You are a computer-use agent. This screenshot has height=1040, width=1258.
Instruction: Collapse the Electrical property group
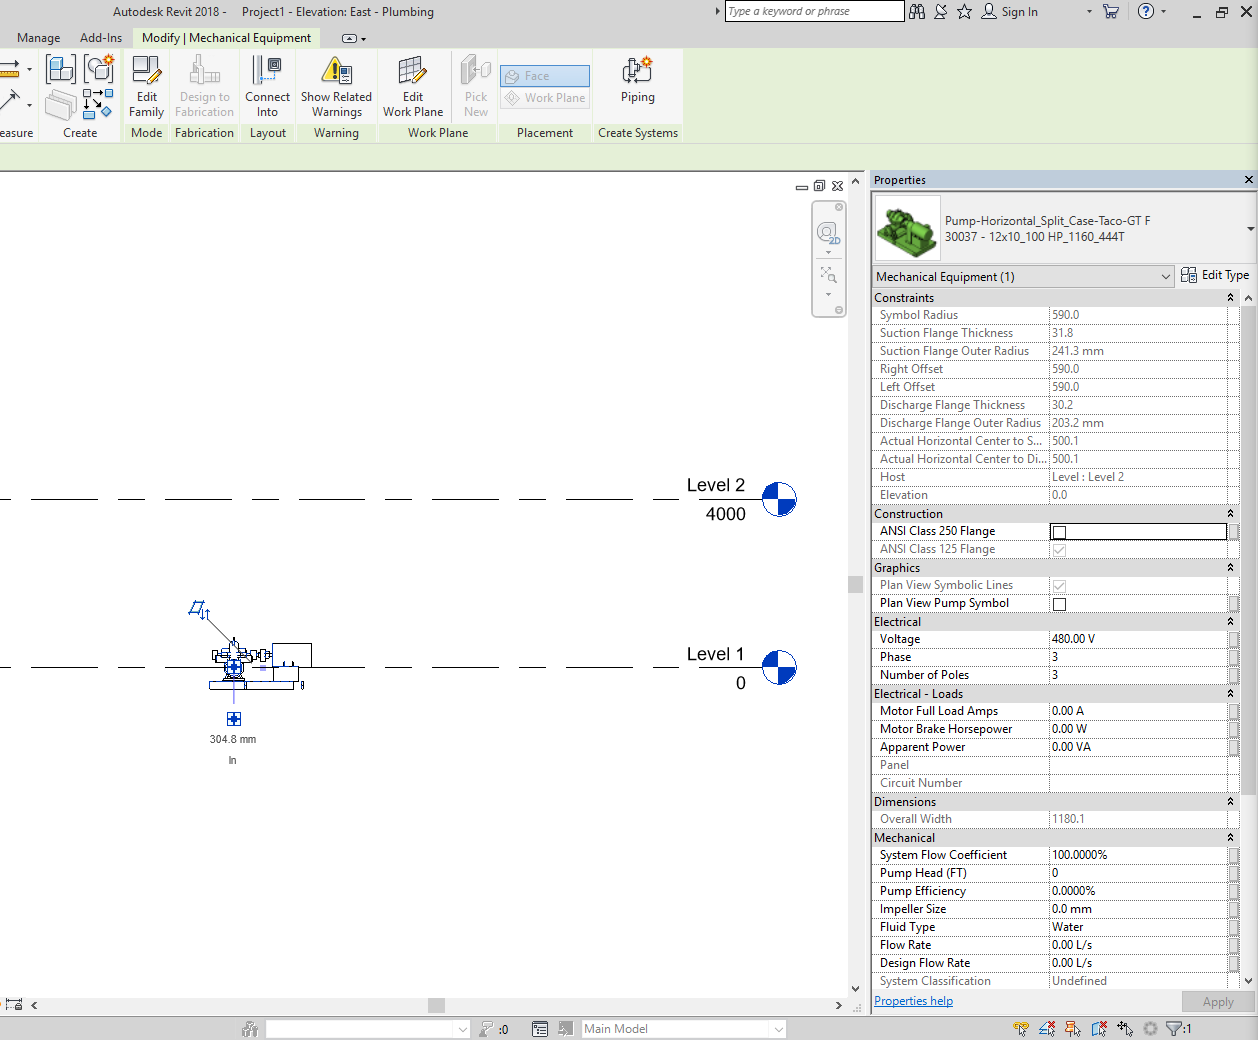[x=1230, y=622]
